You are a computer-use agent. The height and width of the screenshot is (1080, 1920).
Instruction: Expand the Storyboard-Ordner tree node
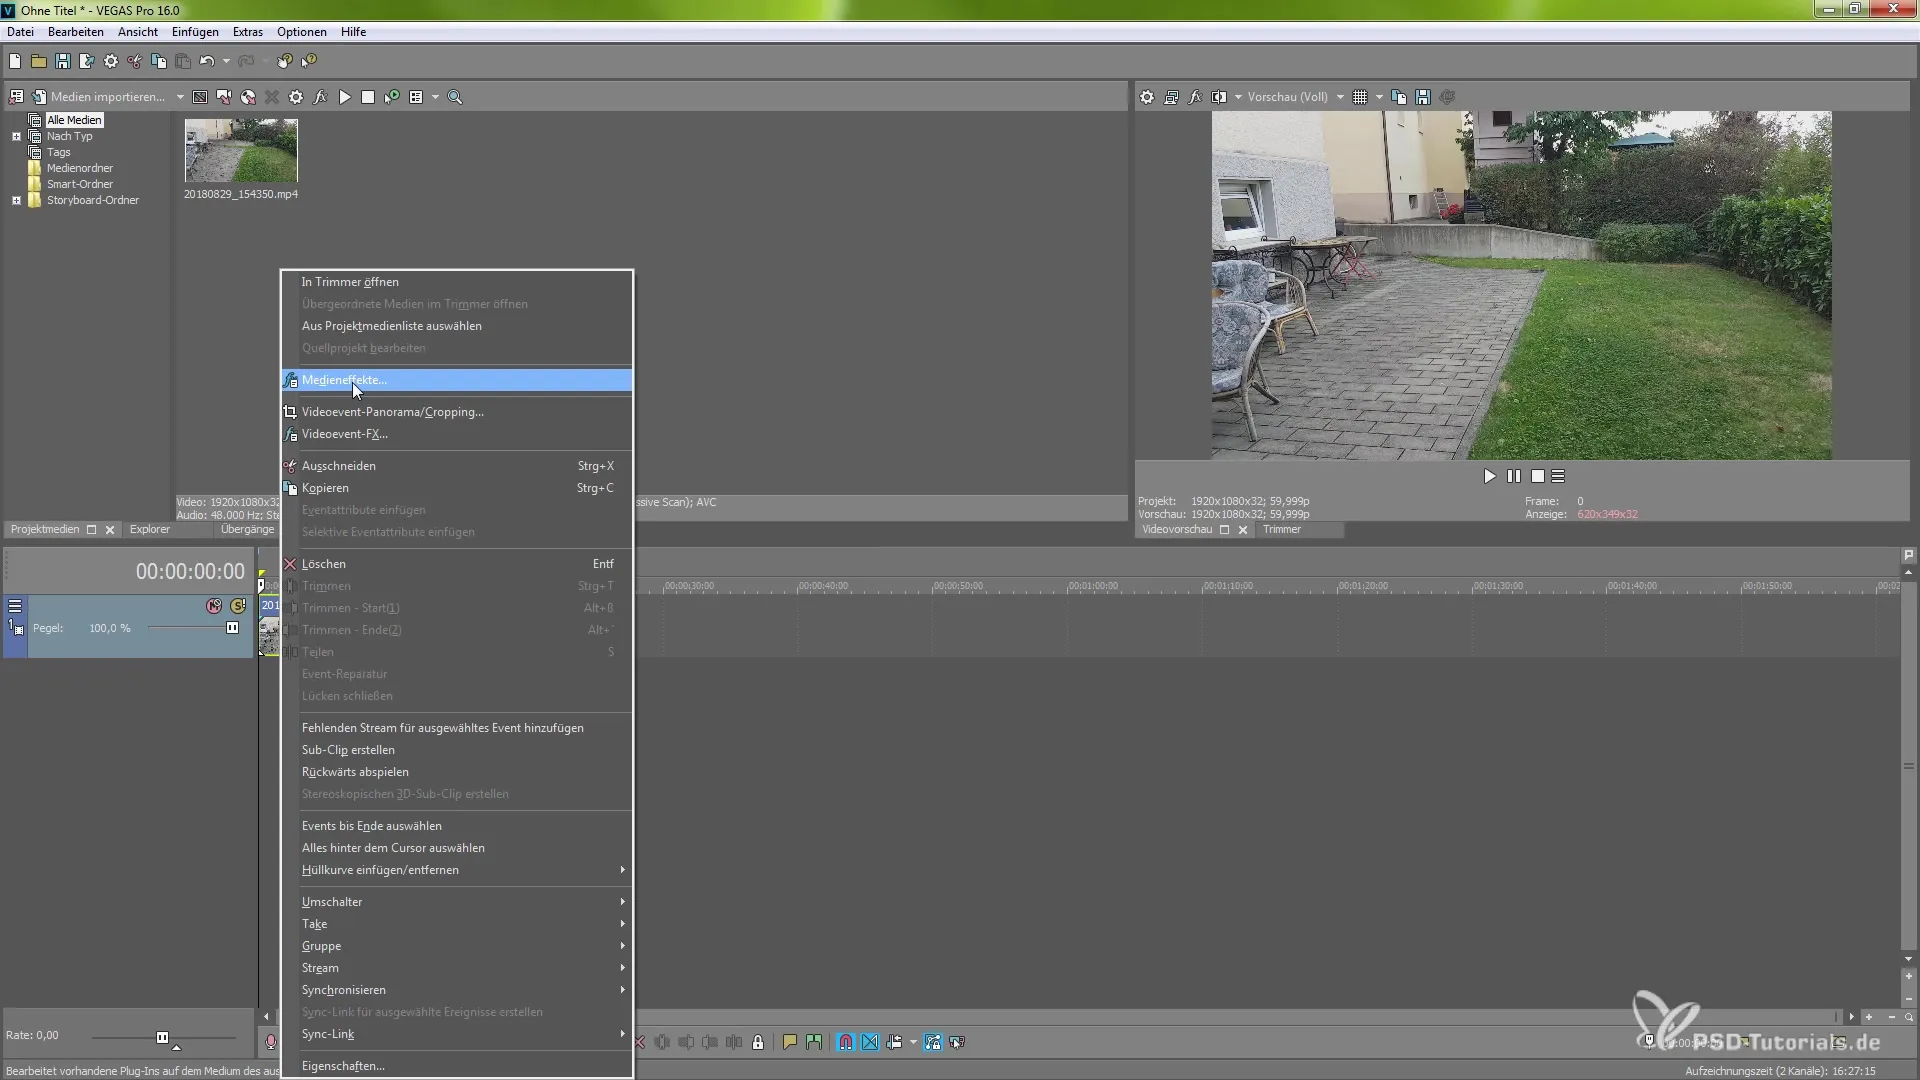point(16,200)
